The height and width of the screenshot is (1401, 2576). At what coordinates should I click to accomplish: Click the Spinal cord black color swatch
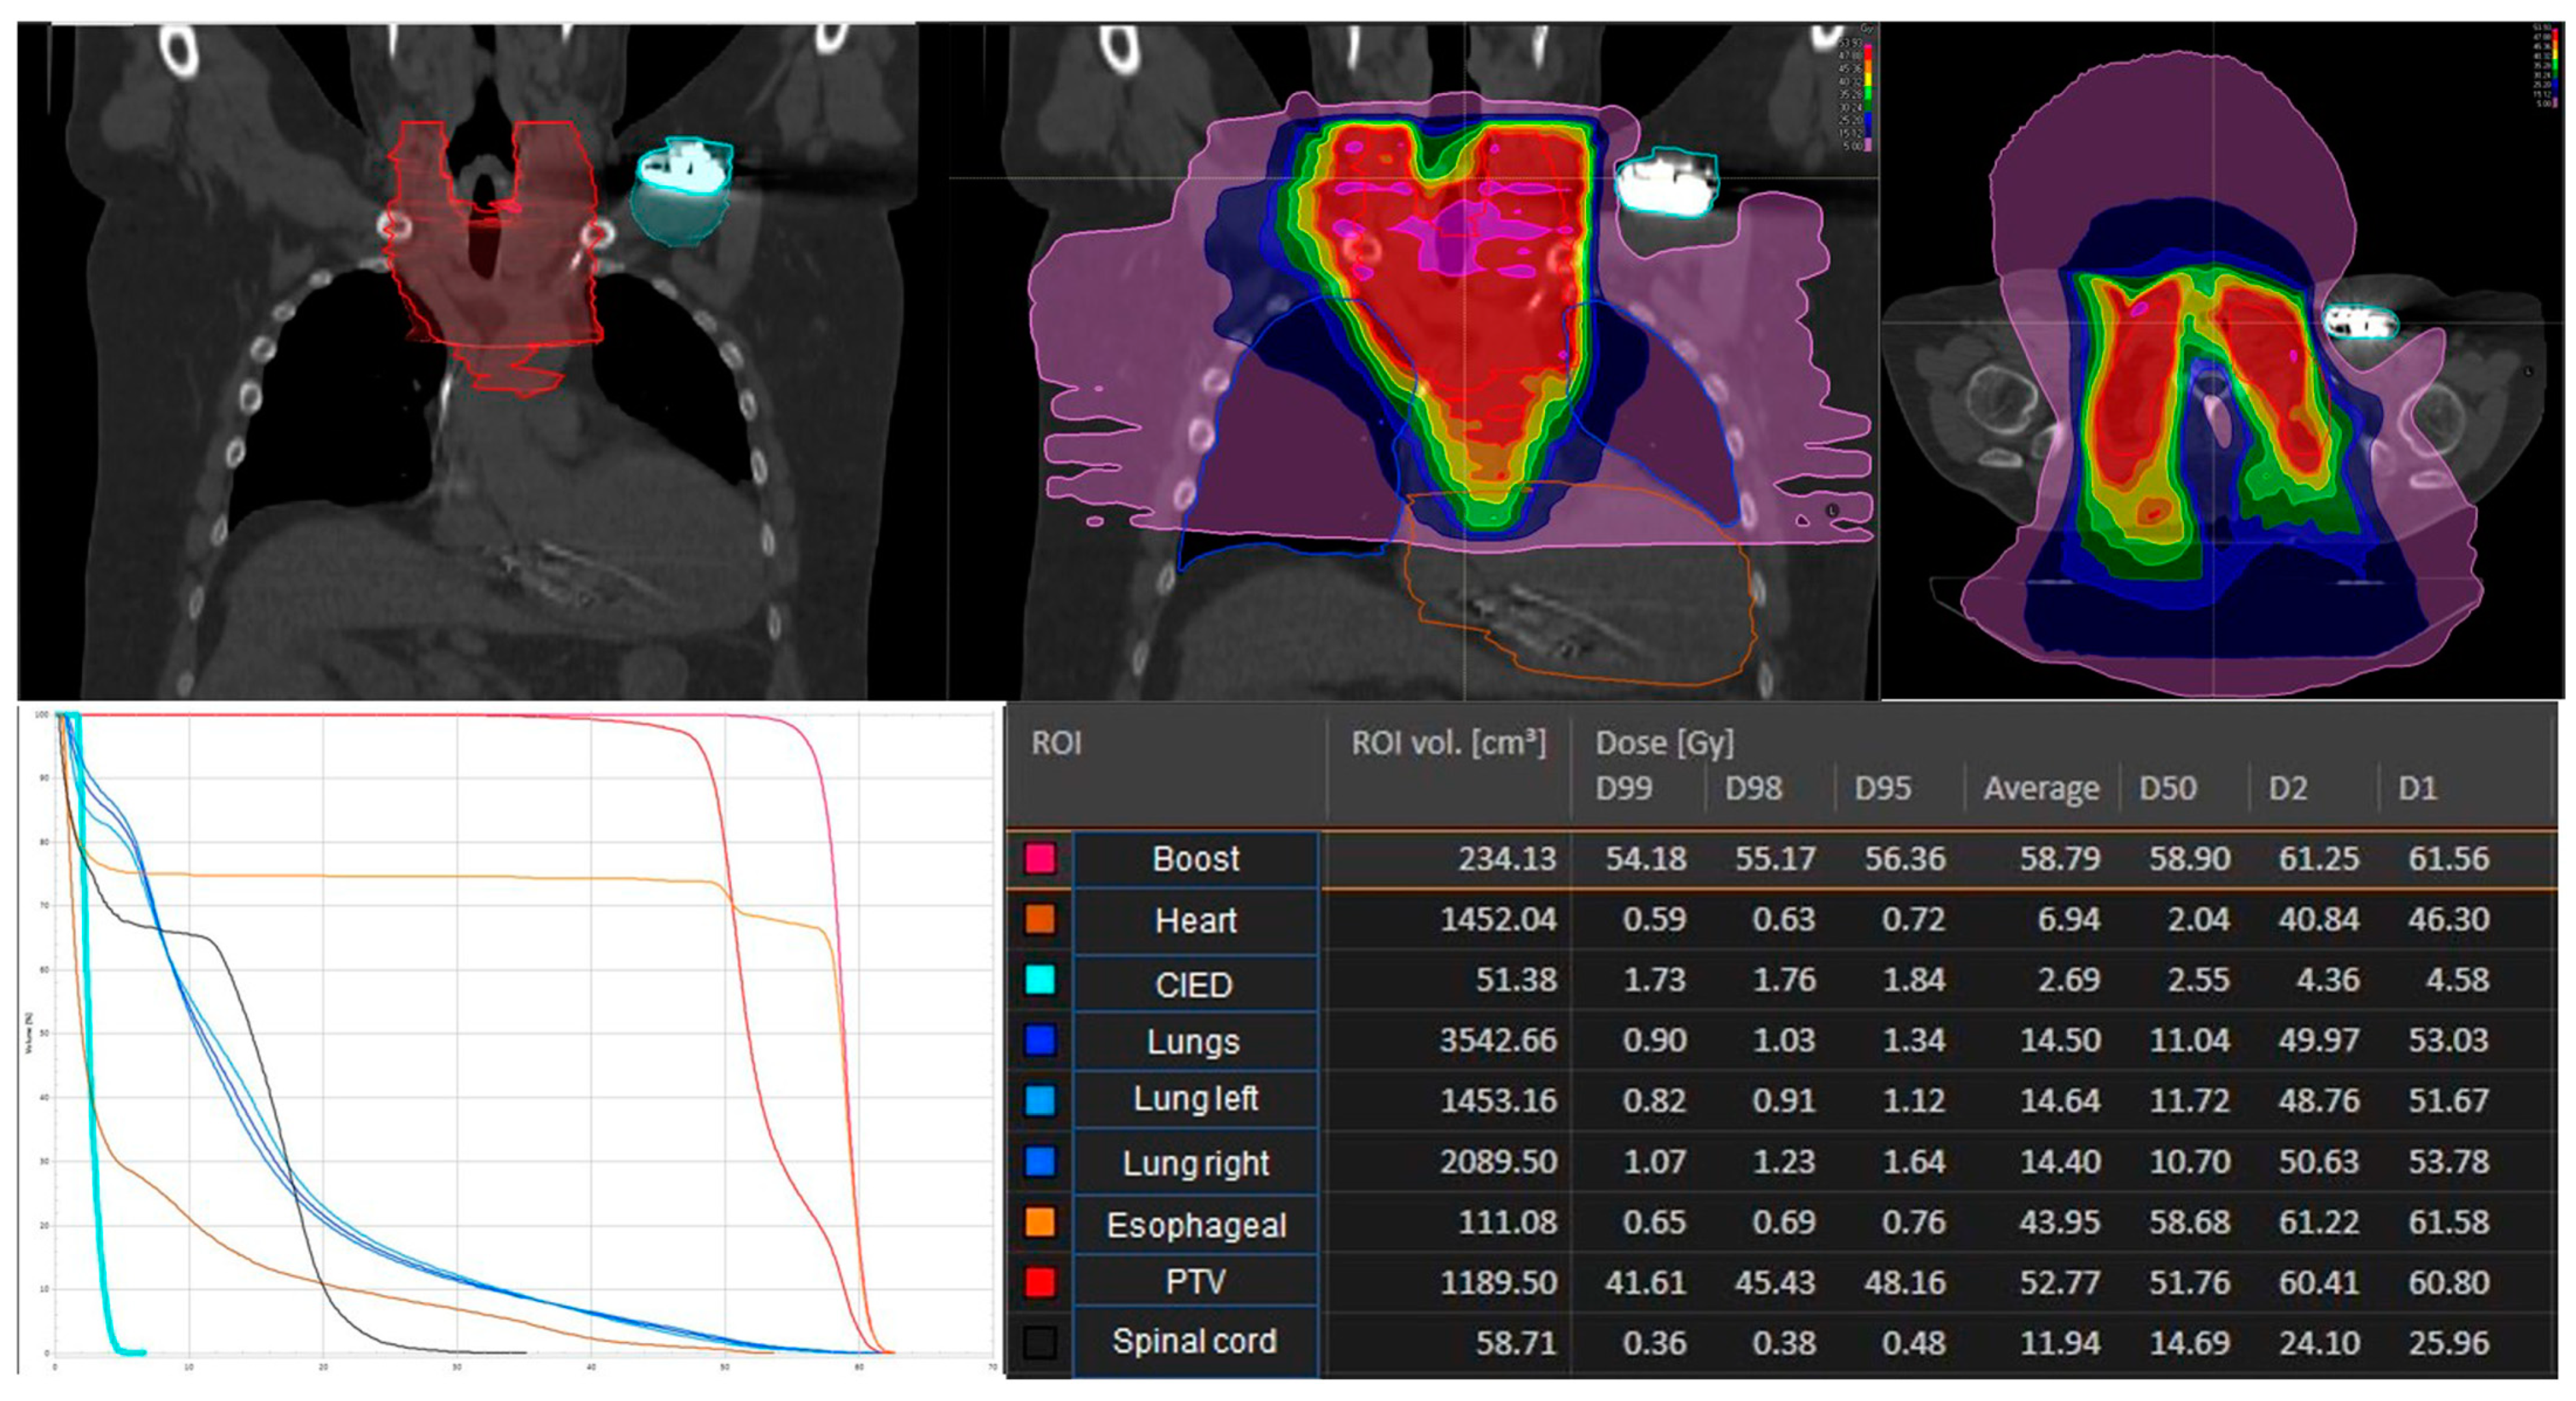coord(1040,1342)
